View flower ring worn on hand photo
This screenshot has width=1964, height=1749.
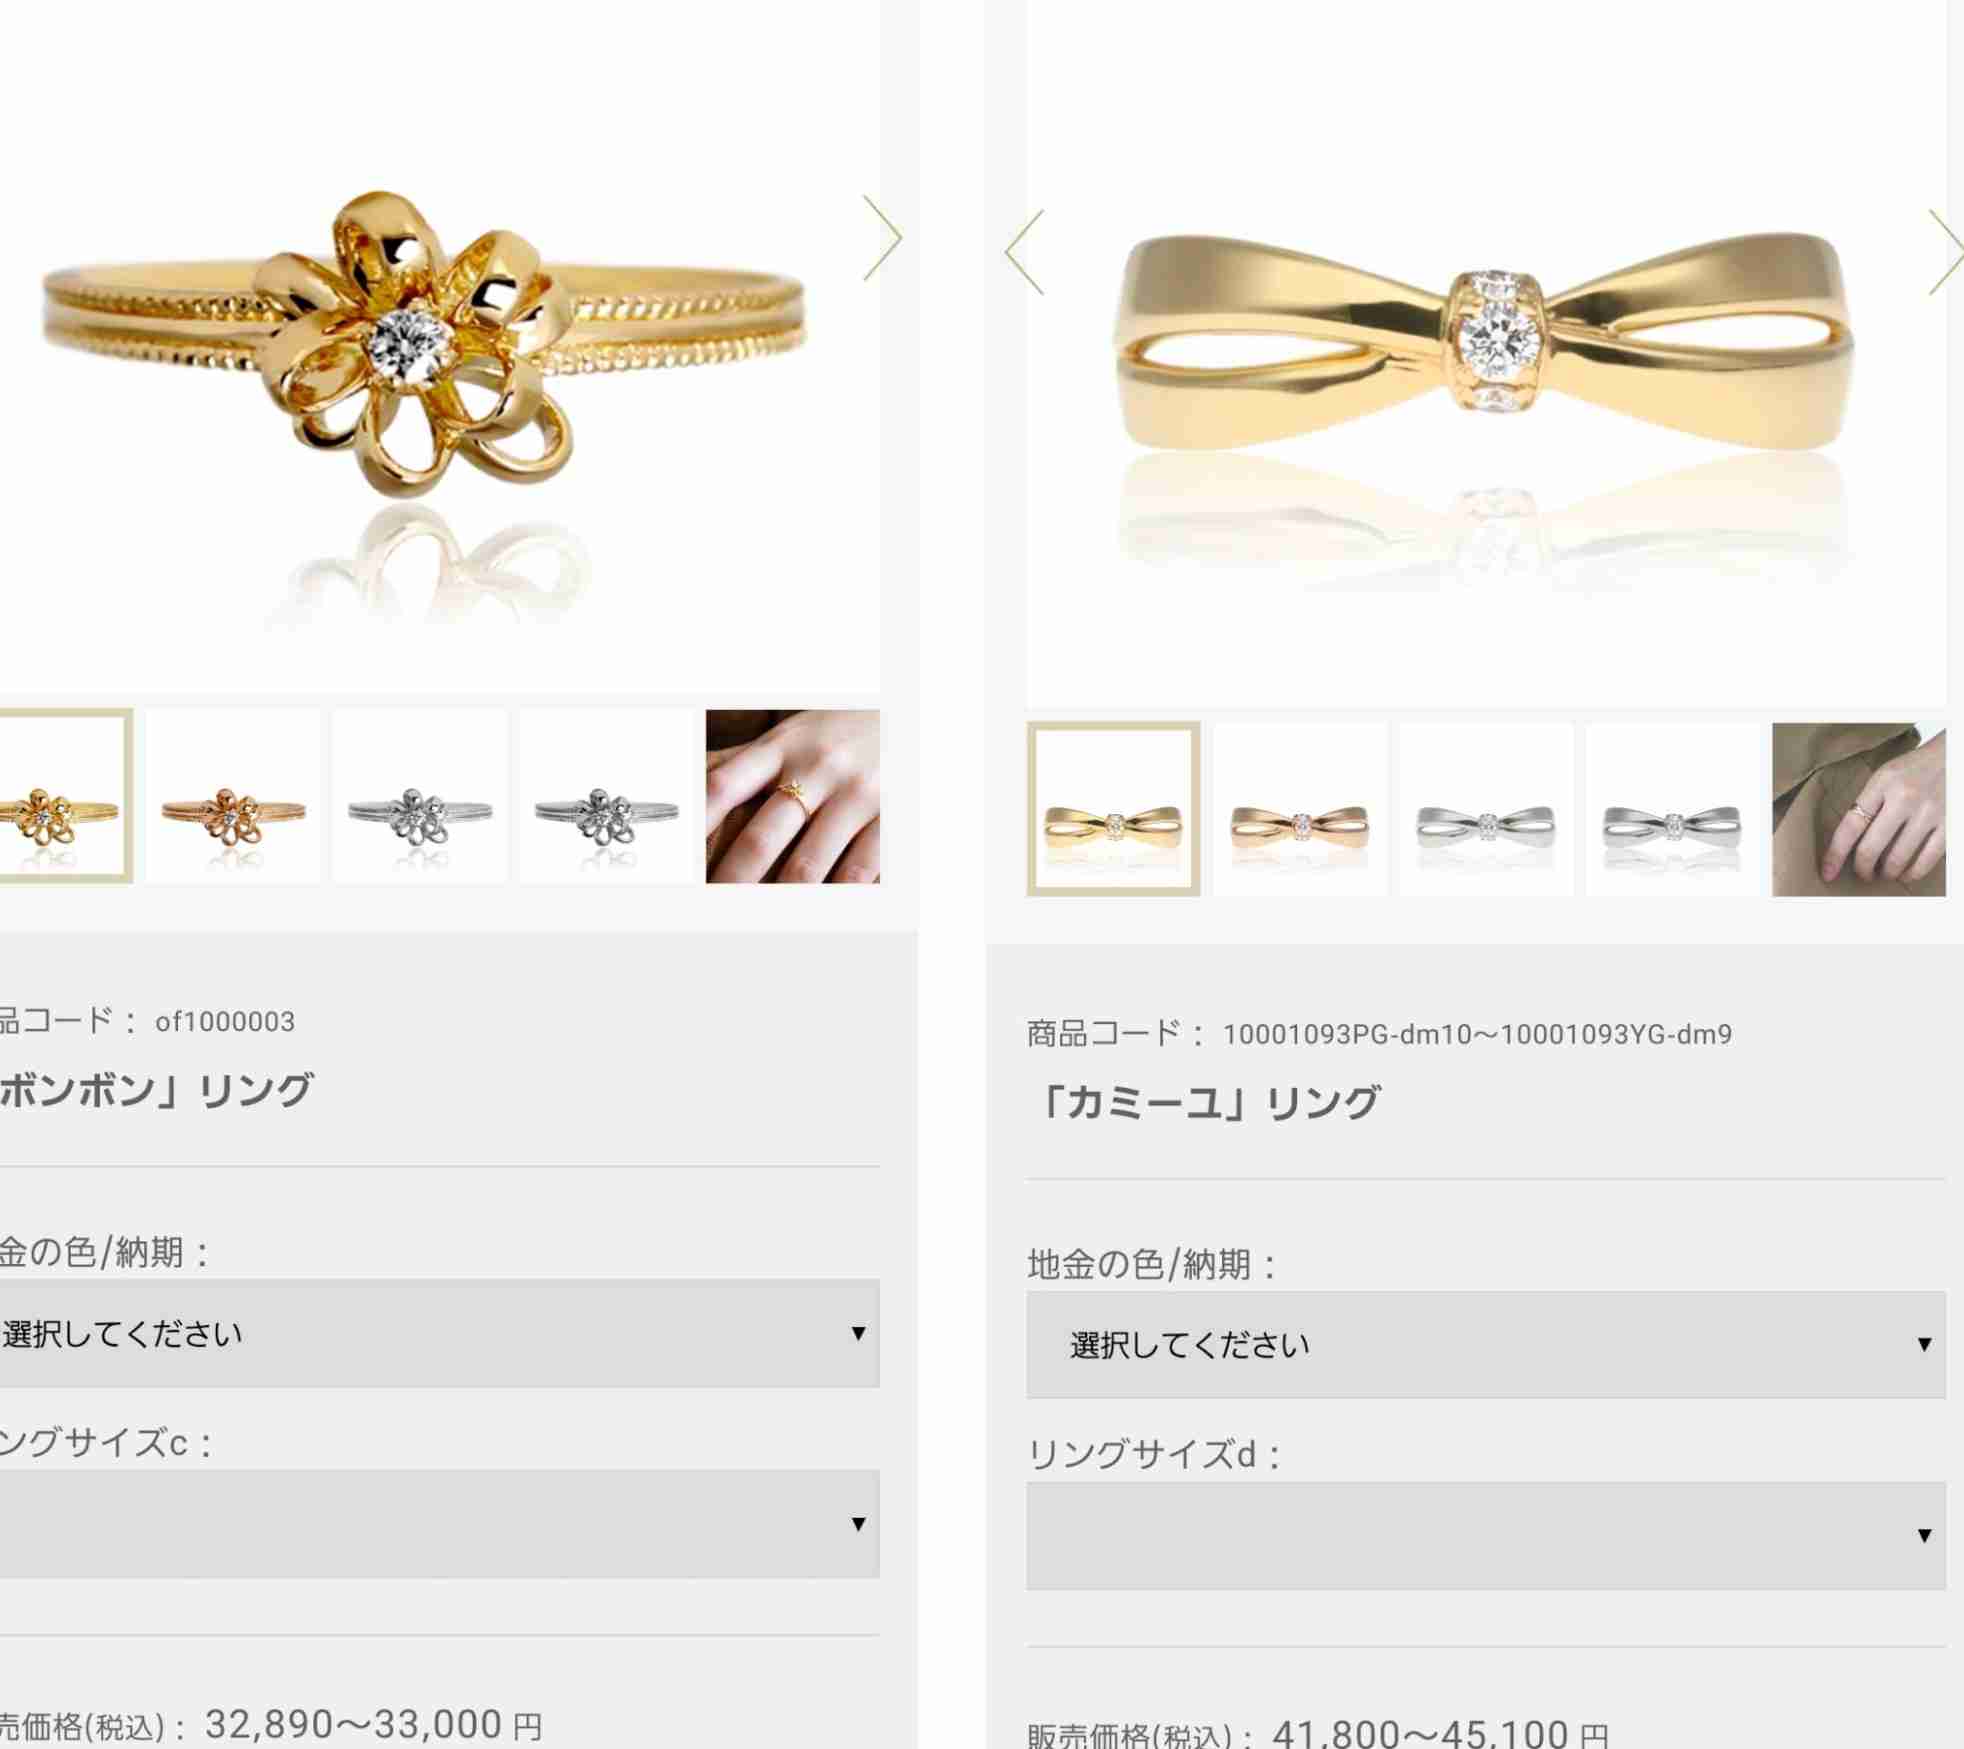tap(793, 796)
